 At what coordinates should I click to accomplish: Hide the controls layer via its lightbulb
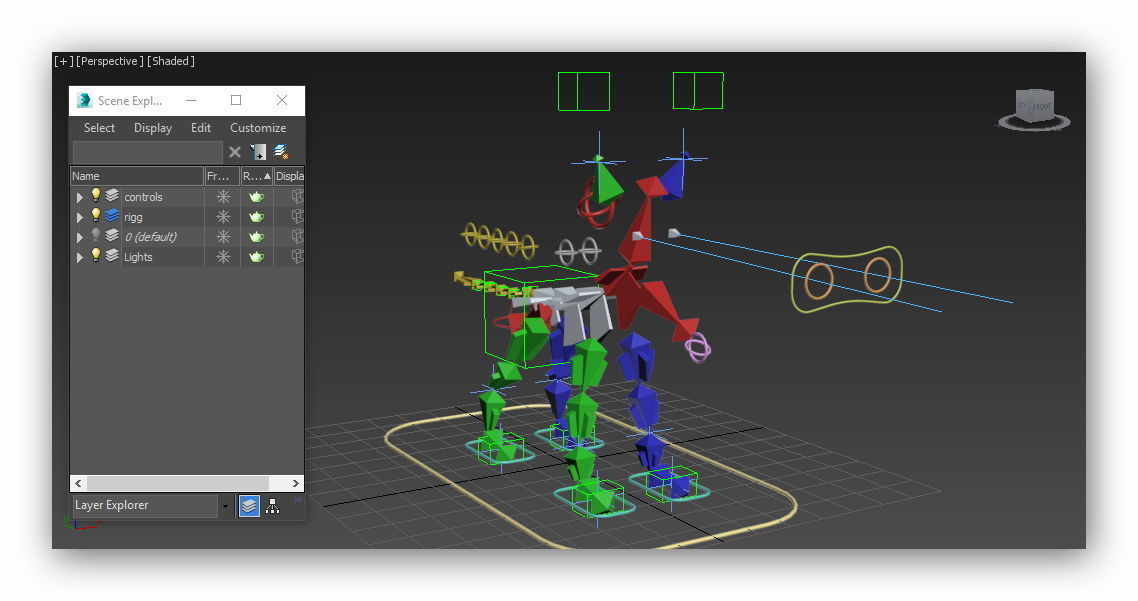pos(96,195)
